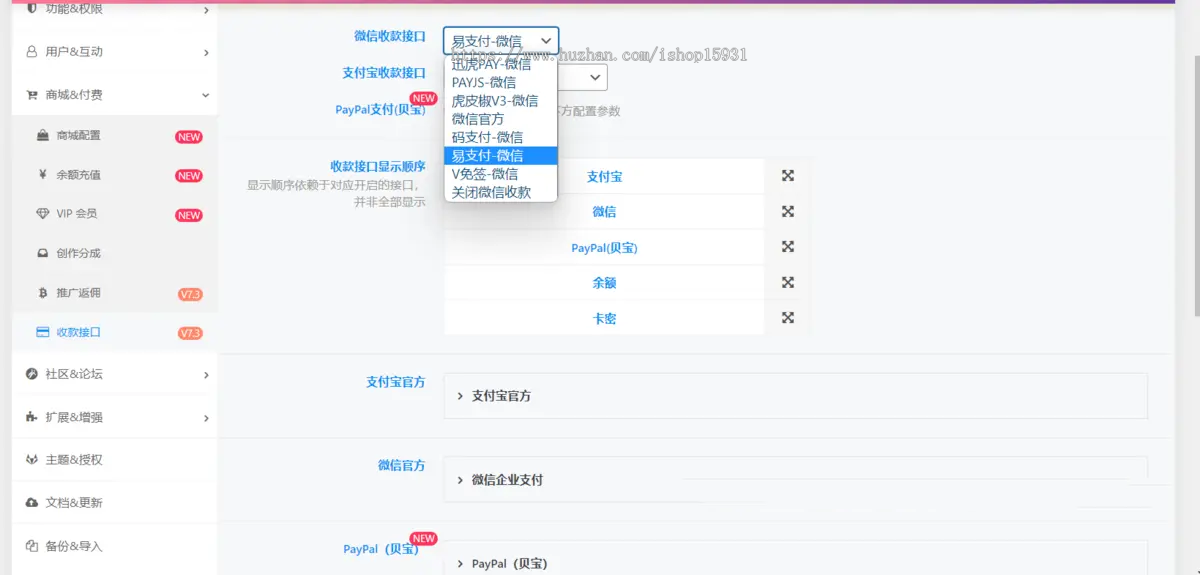The width and height of the screenshot is (1200, 575).
Task: Click the bitcoin icon beside 推广返佣
Action: coord(43,293)
